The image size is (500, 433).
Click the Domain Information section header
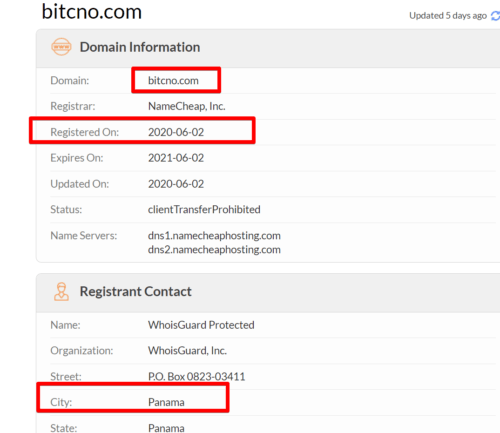click(140, 47)
